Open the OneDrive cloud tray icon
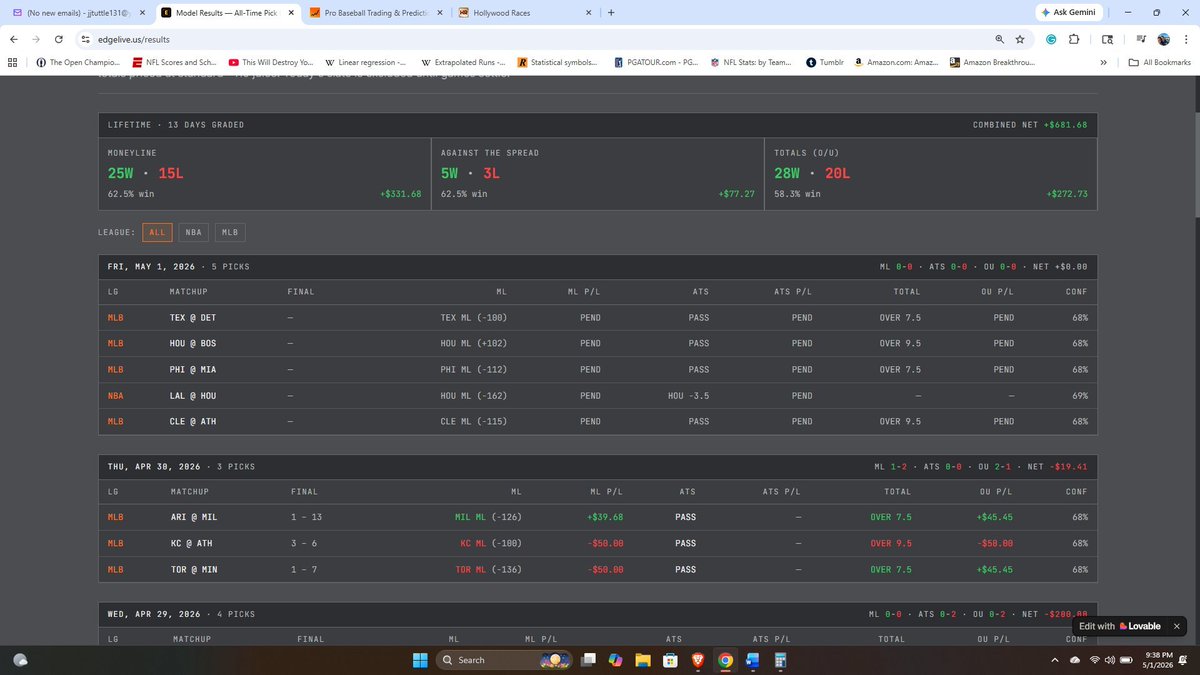 point(1075,660)
